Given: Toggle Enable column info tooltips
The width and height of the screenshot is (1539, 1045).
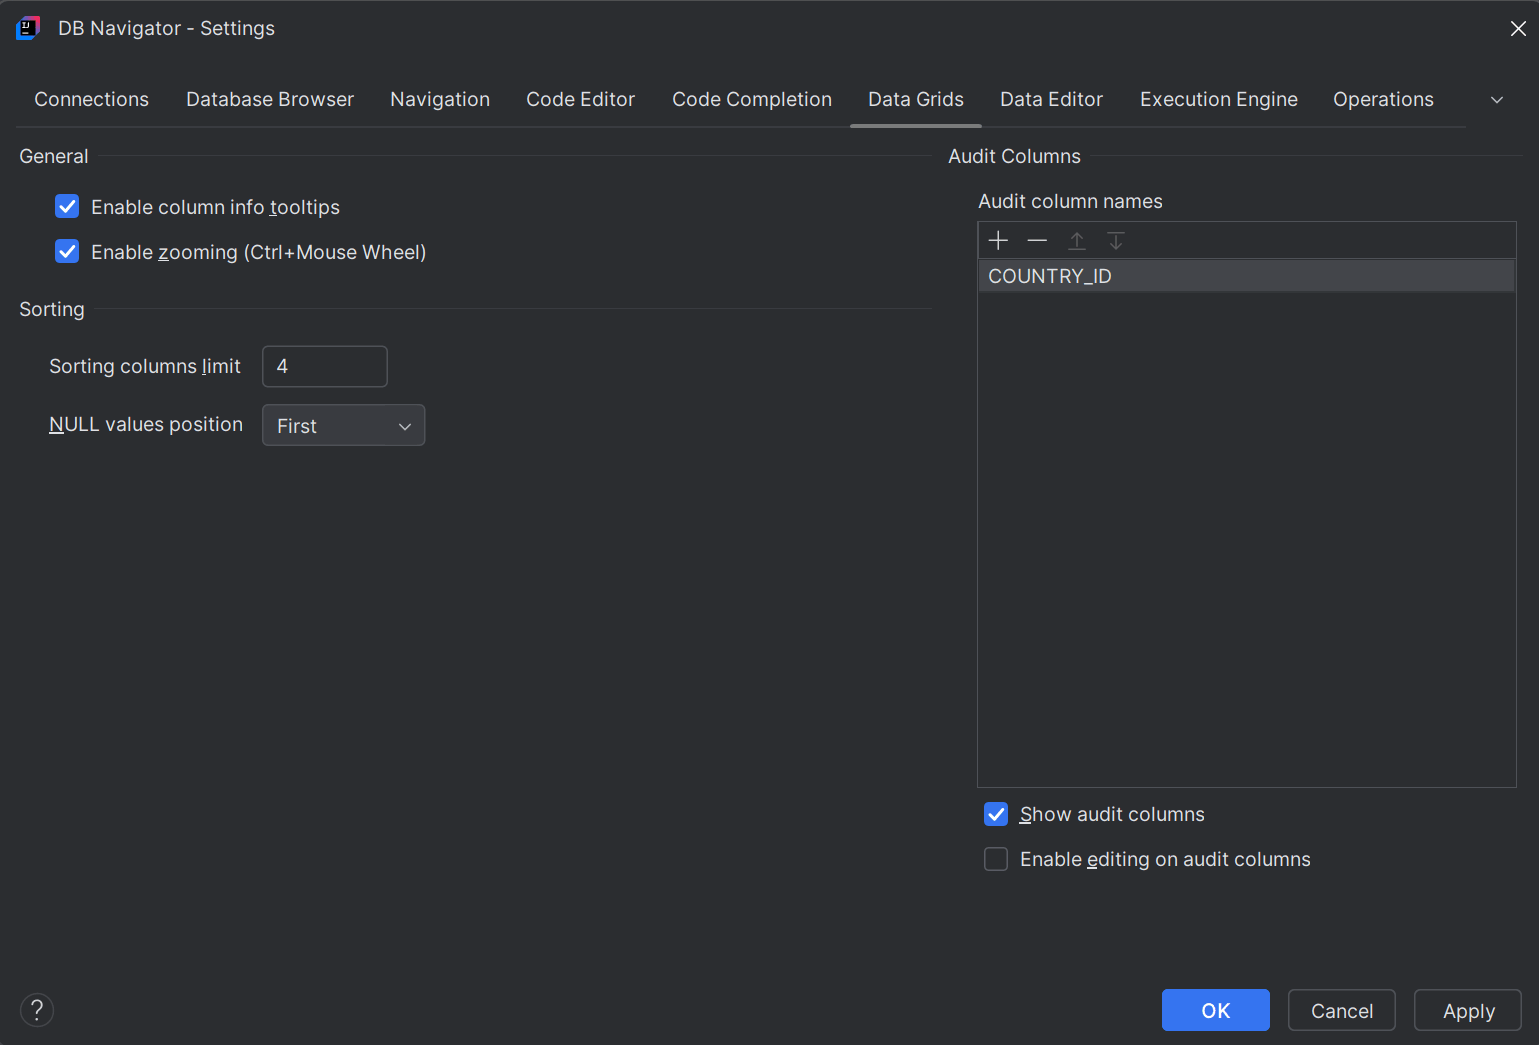Looking at the screenshot, I should (x=67, y=207).
